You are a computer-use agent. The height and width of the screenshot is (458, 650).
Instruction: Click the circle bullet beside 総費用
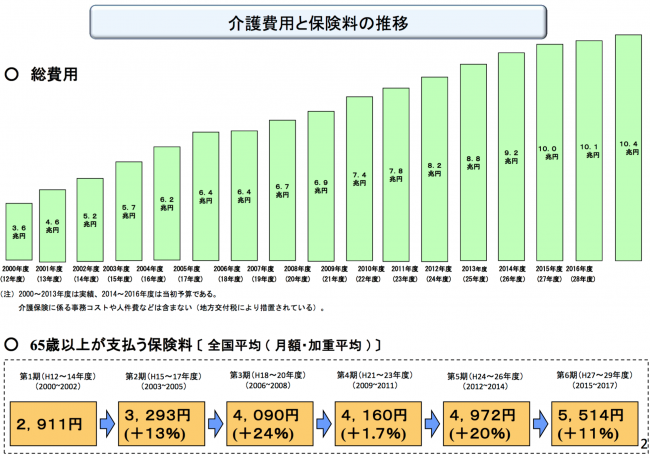tap(12, 74)
